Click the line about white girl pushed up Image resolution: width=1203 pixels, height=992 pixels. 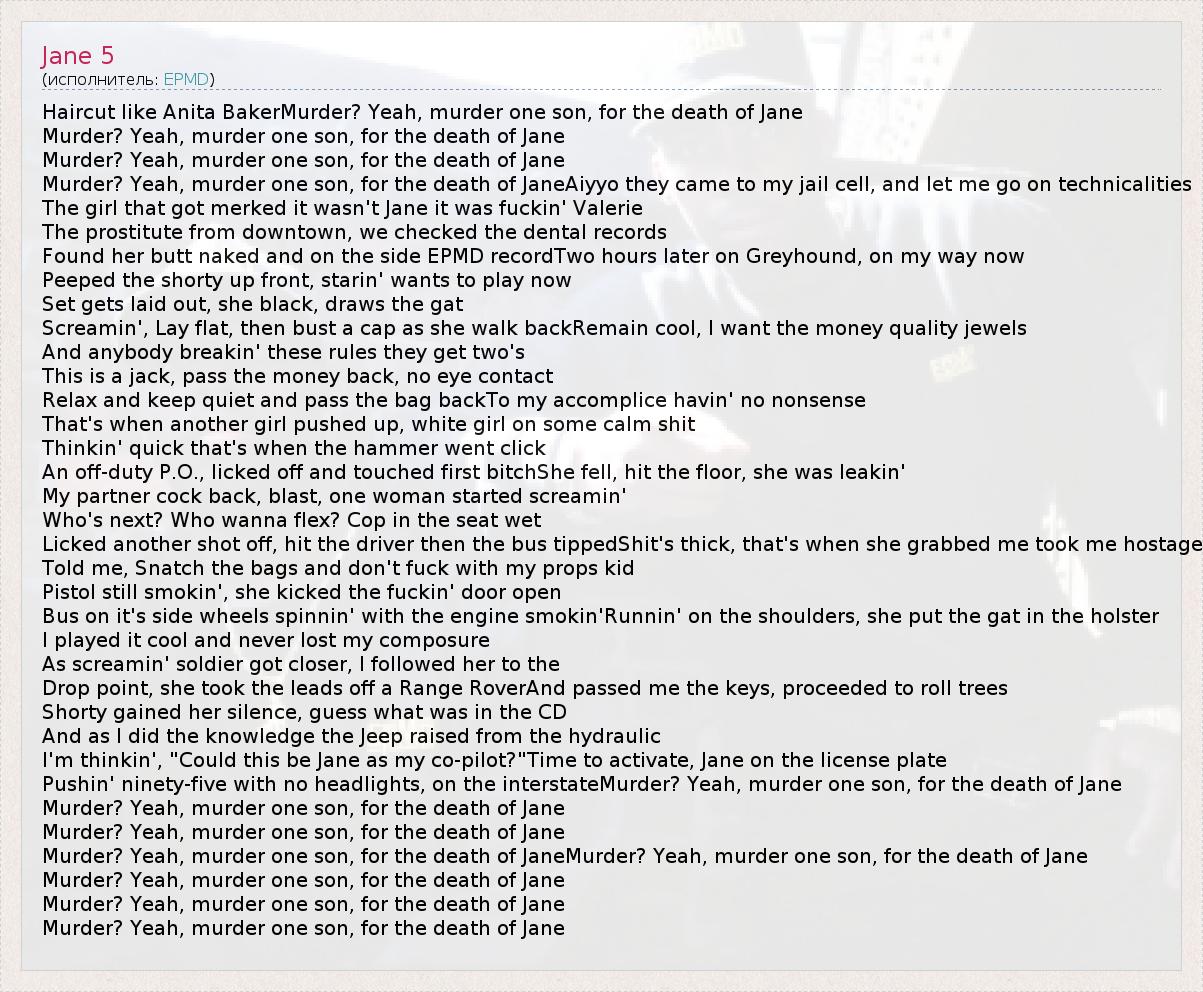click(368, 424)
